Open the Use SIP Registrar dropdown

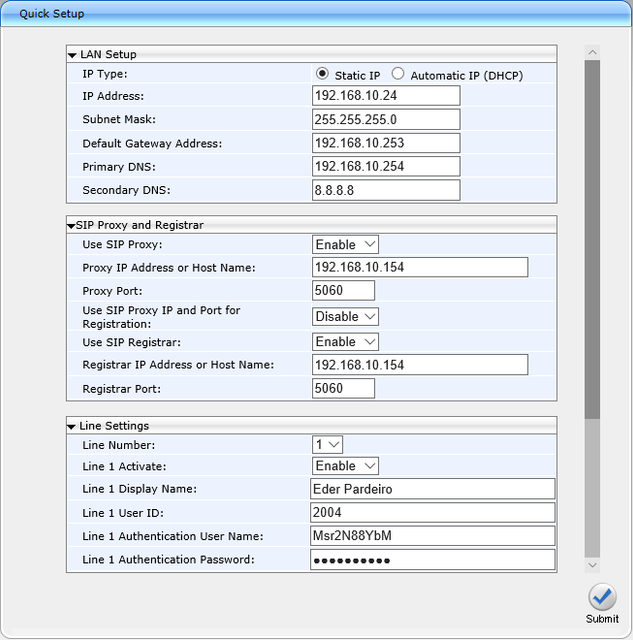[345, 342]
